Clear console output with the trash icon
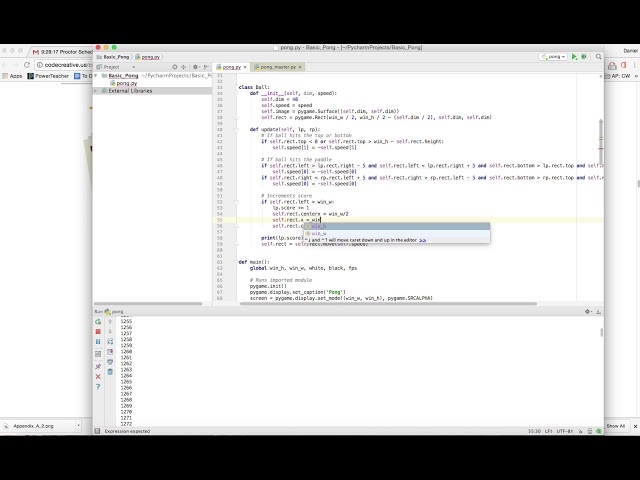The image size is (640, 480). point(110,371)
